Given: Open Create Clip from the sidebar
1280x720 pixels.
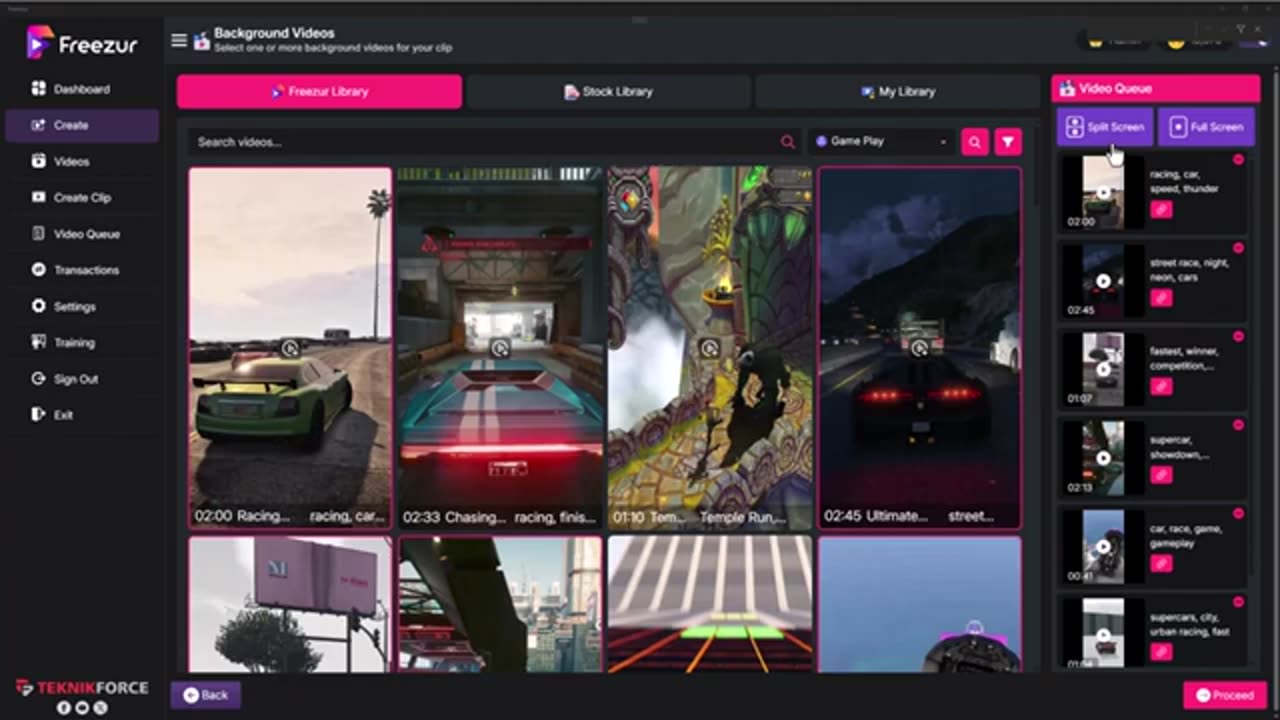Looking at the screenshot, I should [82, 198].
